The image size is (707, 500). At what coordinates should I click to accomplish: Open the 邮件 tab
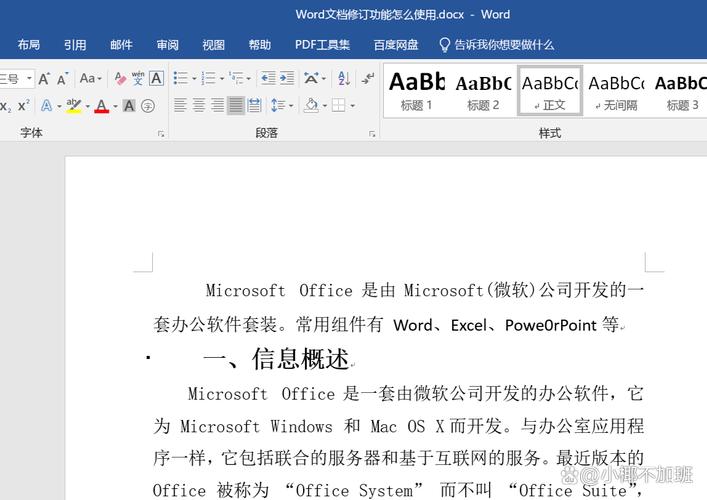coord(121,45)
